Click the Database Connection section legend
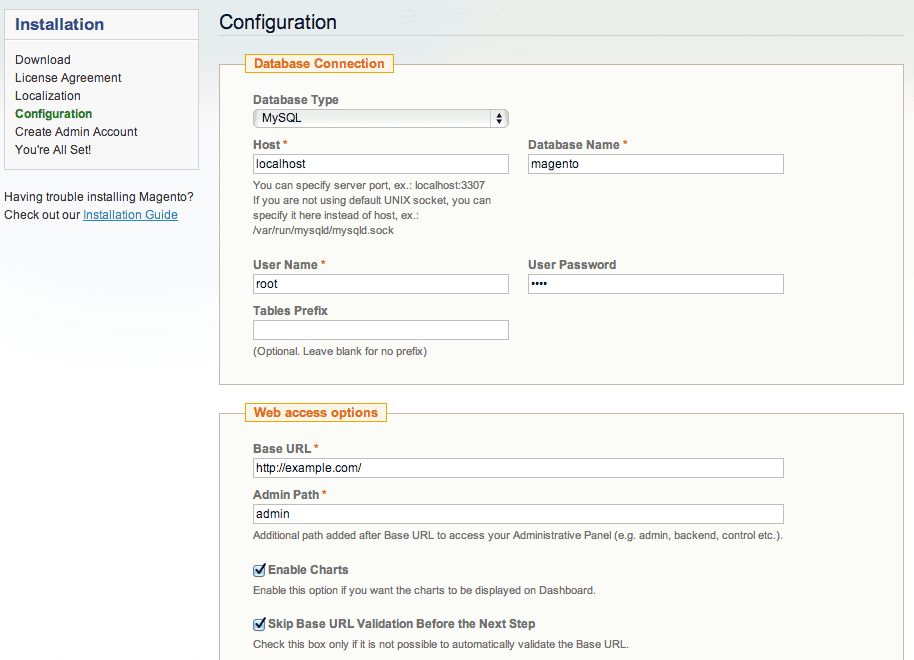Image resolution: width=914 pixels, height=660 pixels. [319, 64]
